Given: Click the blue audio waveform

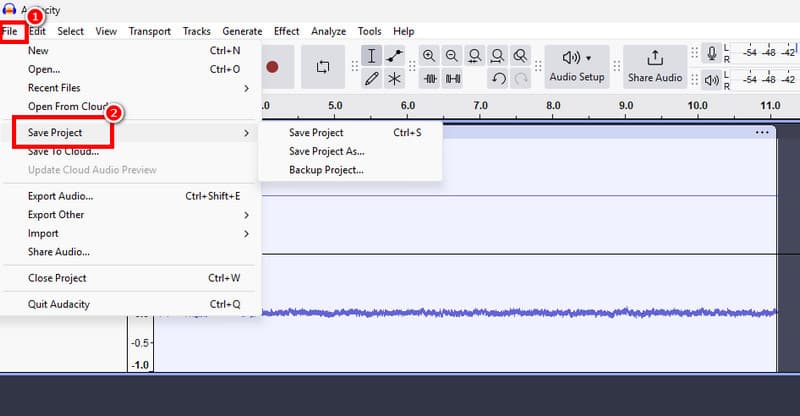Looking at the screenshot, I should point(519,312).
